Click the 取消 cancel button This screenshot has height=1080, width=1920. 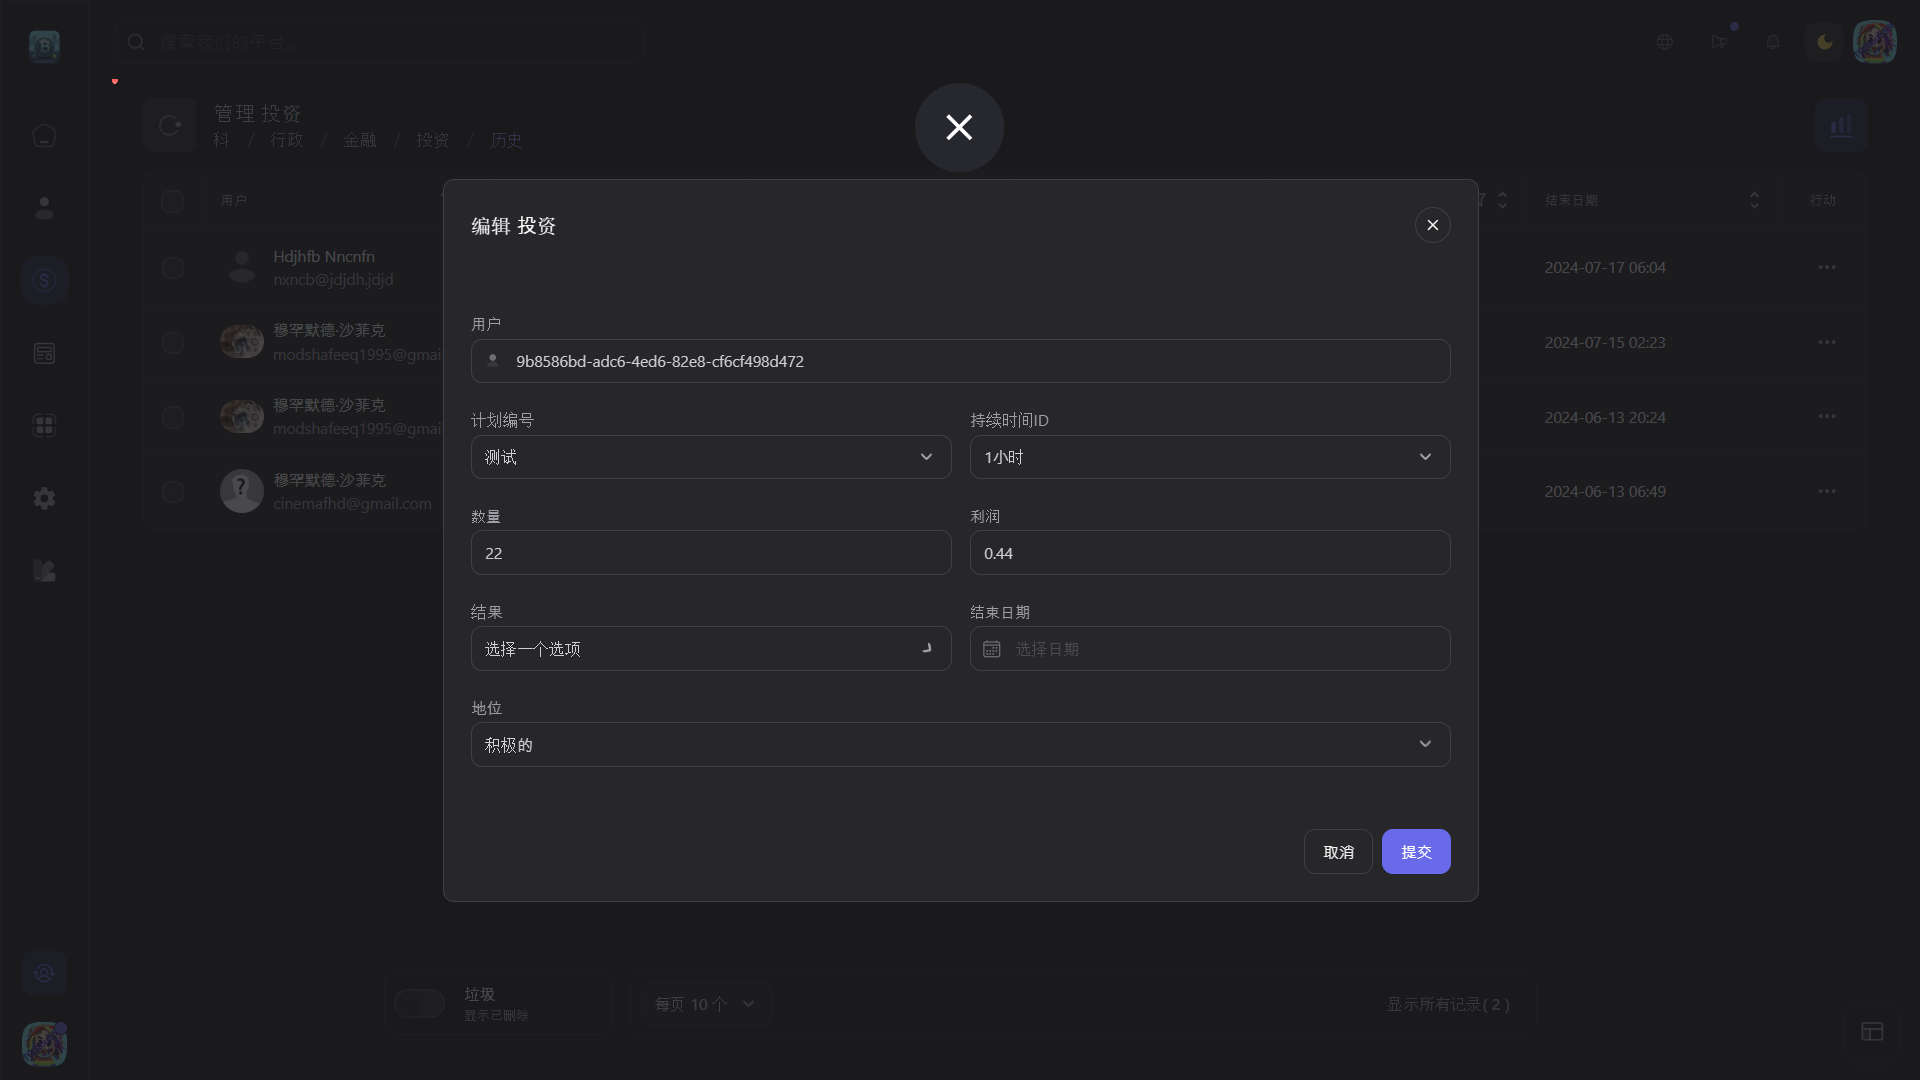pos(1338,852)
